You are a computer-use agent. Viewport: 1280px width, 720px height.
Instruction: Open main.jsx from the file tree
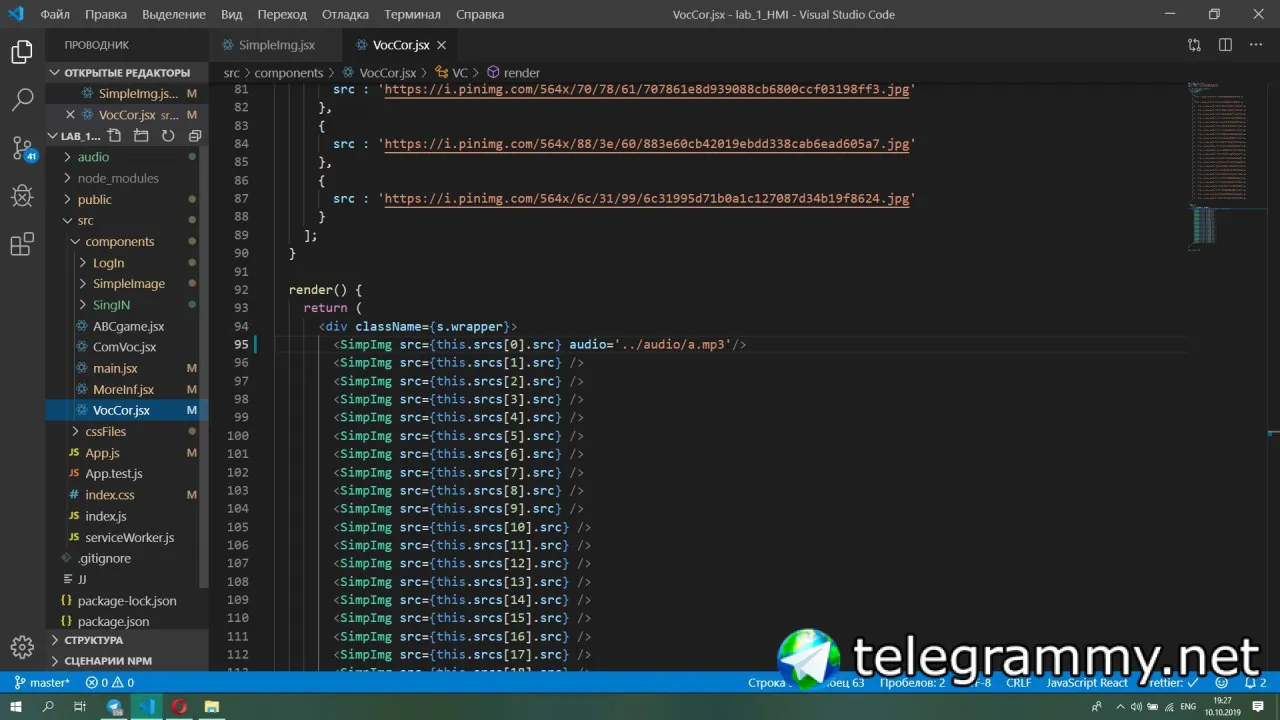coord(115,368)
